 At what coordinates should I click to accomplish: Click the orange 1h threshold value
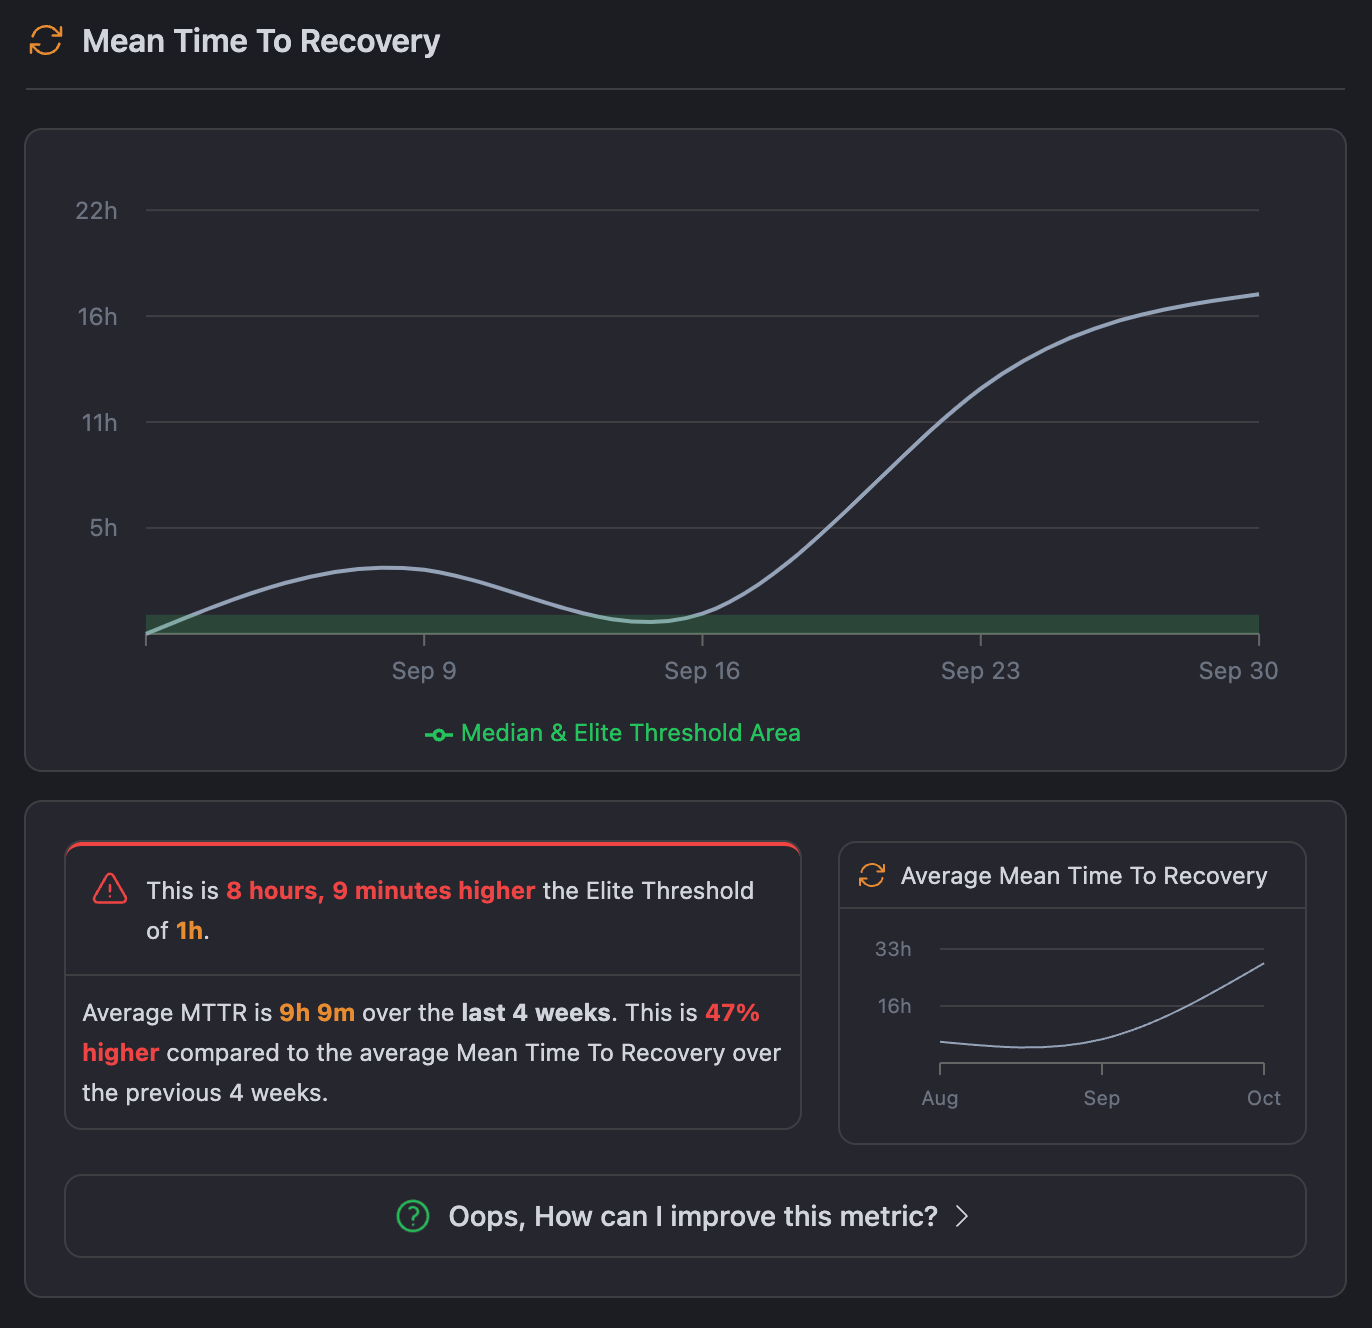190,931
